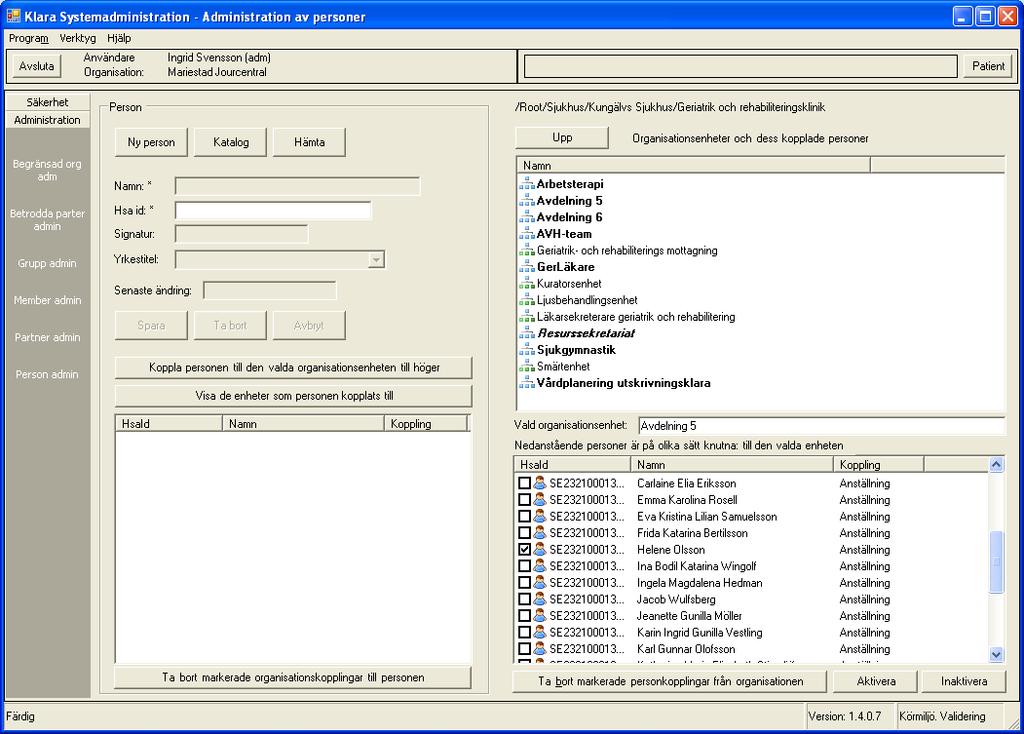Sort by the Koppling column in person list
This screenshot has width=1024, height=734.
pos(878,465)
